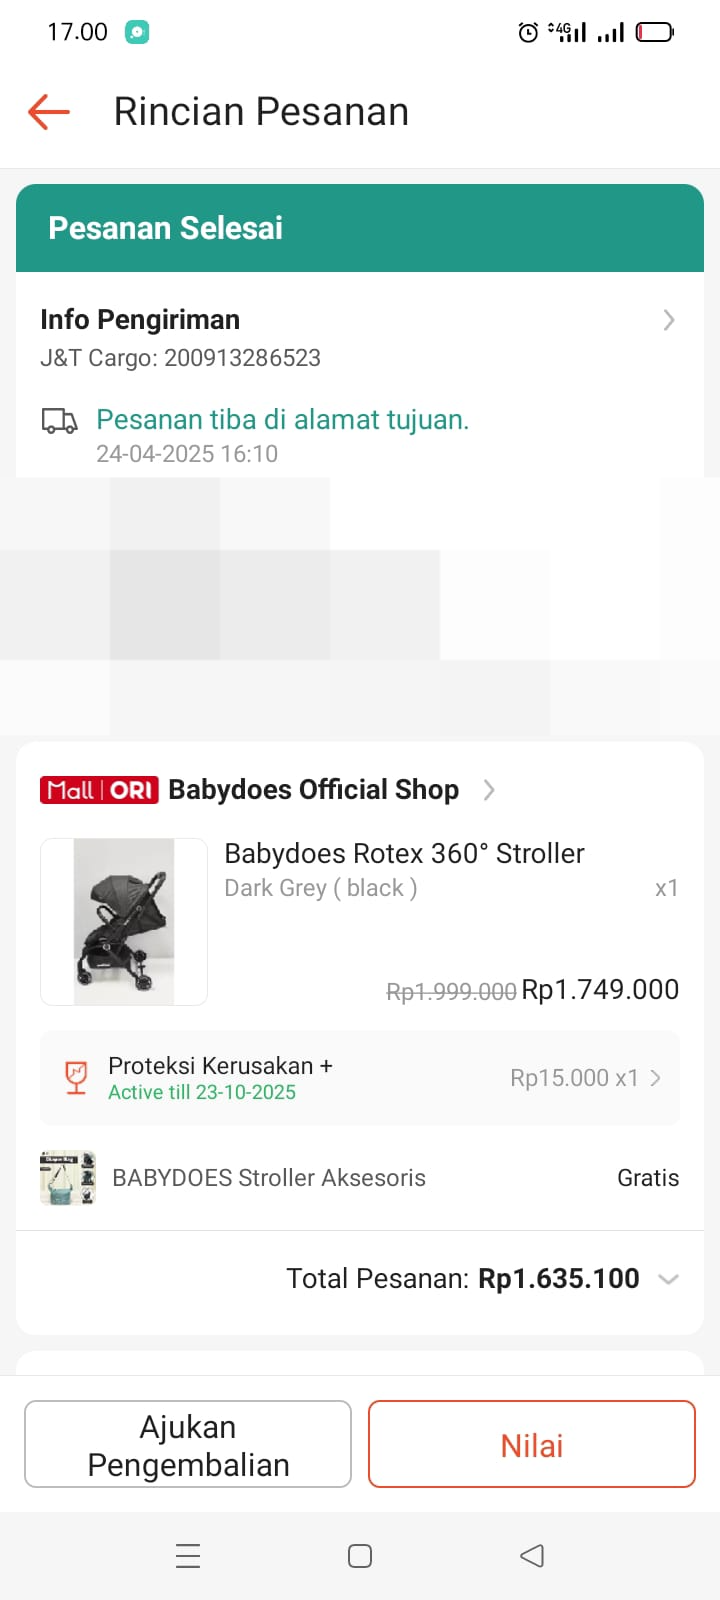
Task: Tap the damage protection glass icon
Action: [x=76, y=1077]
